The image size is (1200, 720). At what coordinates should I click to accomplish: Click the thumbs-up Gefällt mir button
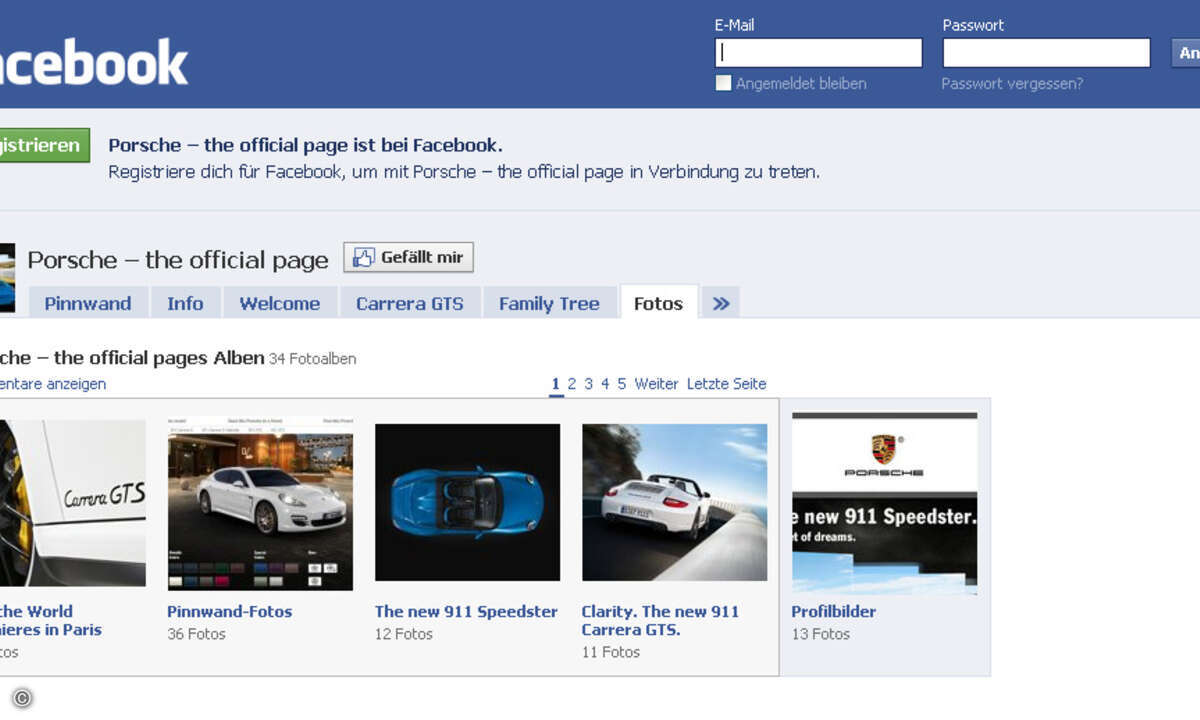coord(408,257)
